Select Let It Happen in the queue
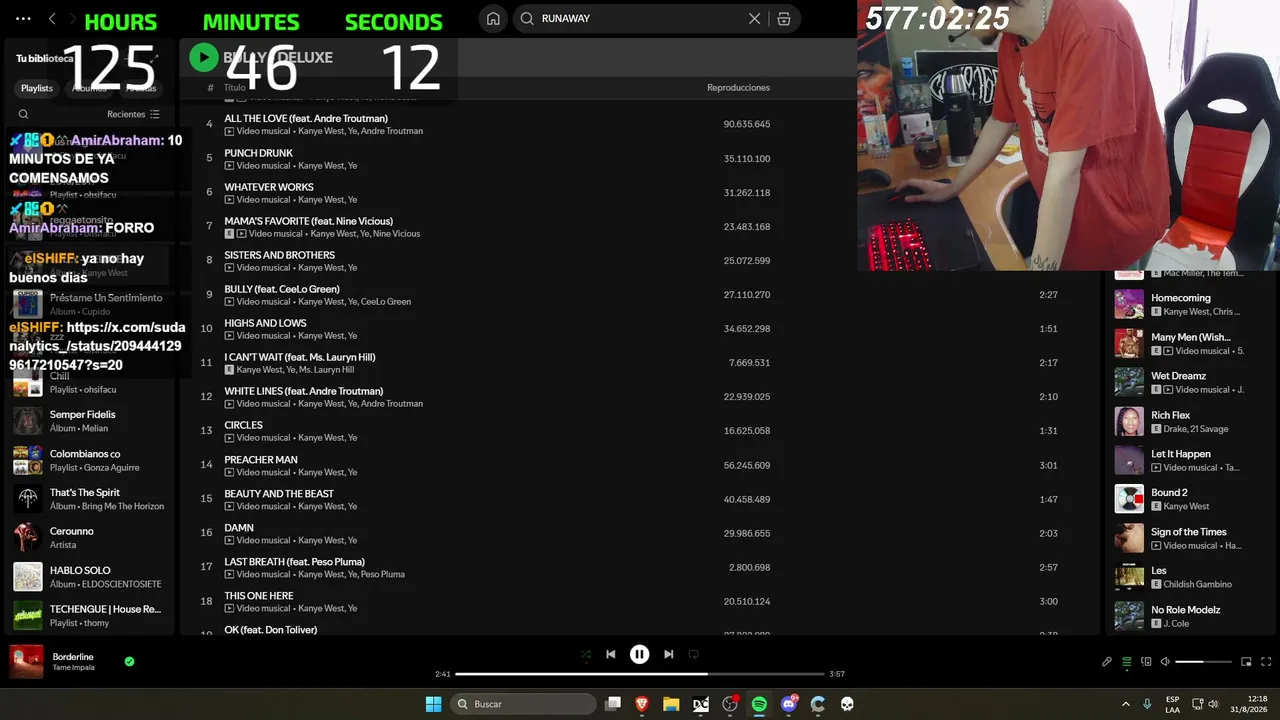The image size is (1280, 720). 1190,460
